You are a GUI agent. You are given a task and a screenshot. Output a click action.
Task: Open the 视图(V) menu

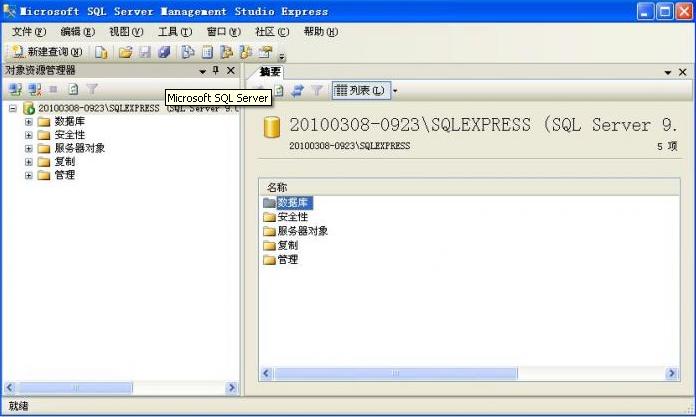[127, 32]
